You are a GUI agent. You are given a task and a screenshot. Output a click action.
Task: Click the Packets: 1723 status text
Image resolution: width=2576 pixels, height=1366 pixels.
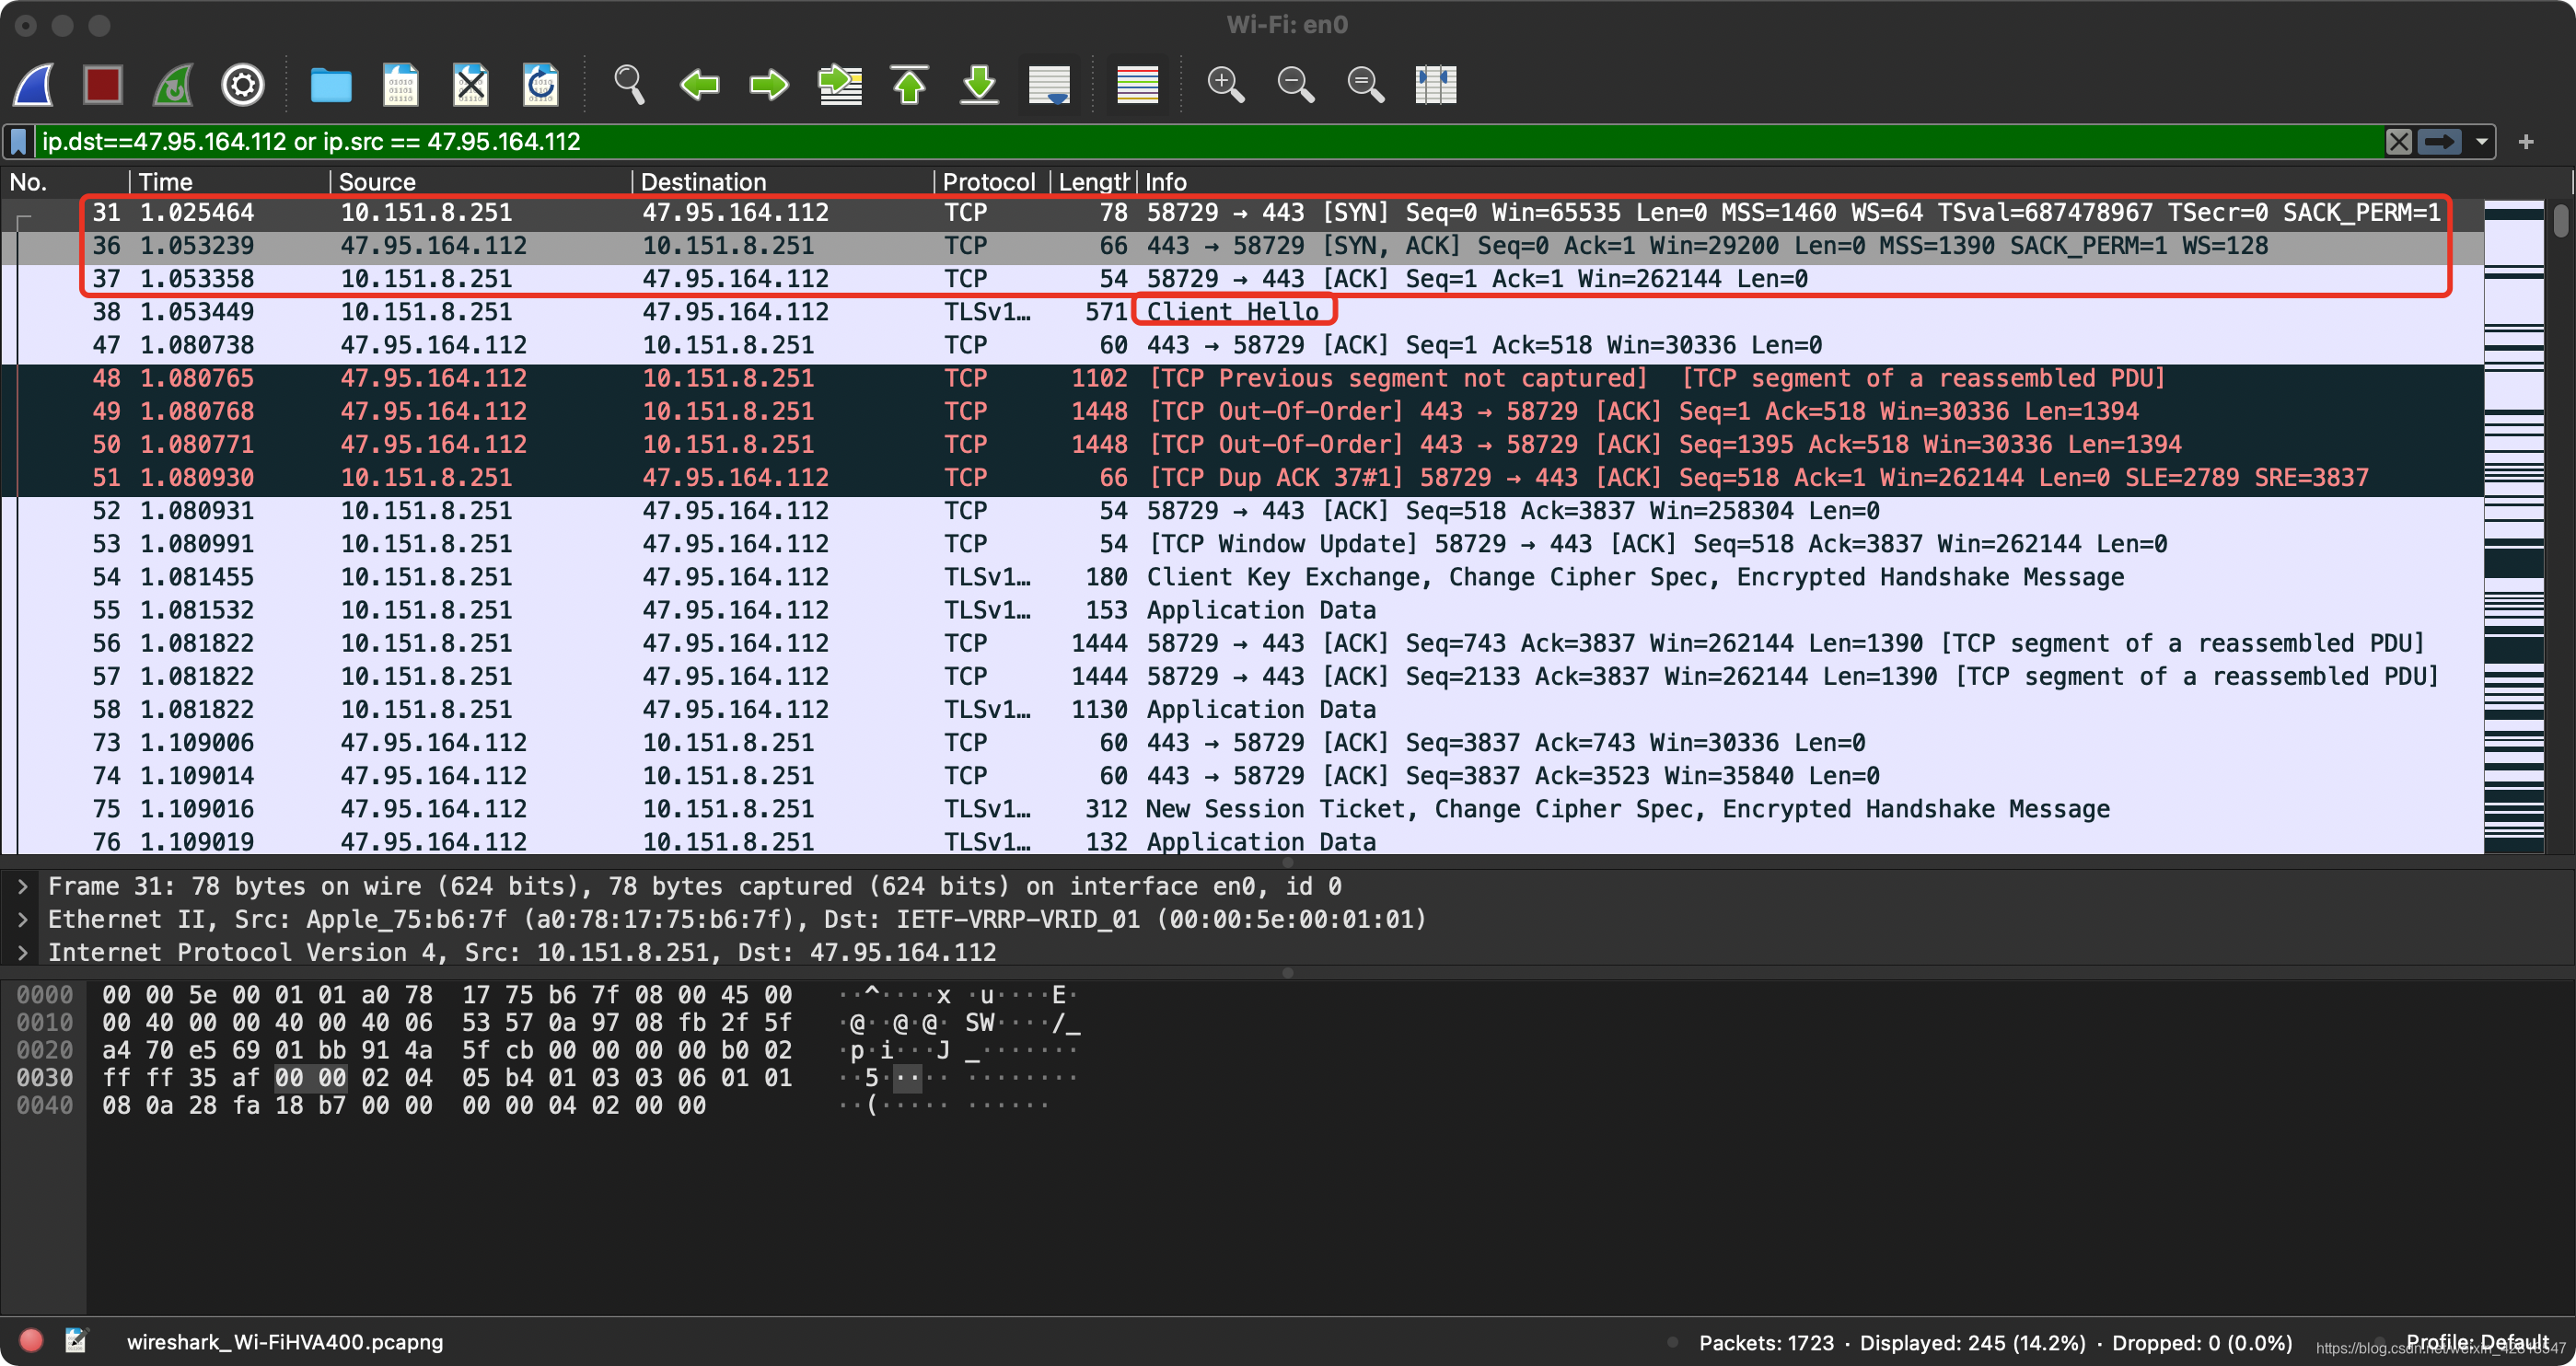click(x=1766, y=1343)
